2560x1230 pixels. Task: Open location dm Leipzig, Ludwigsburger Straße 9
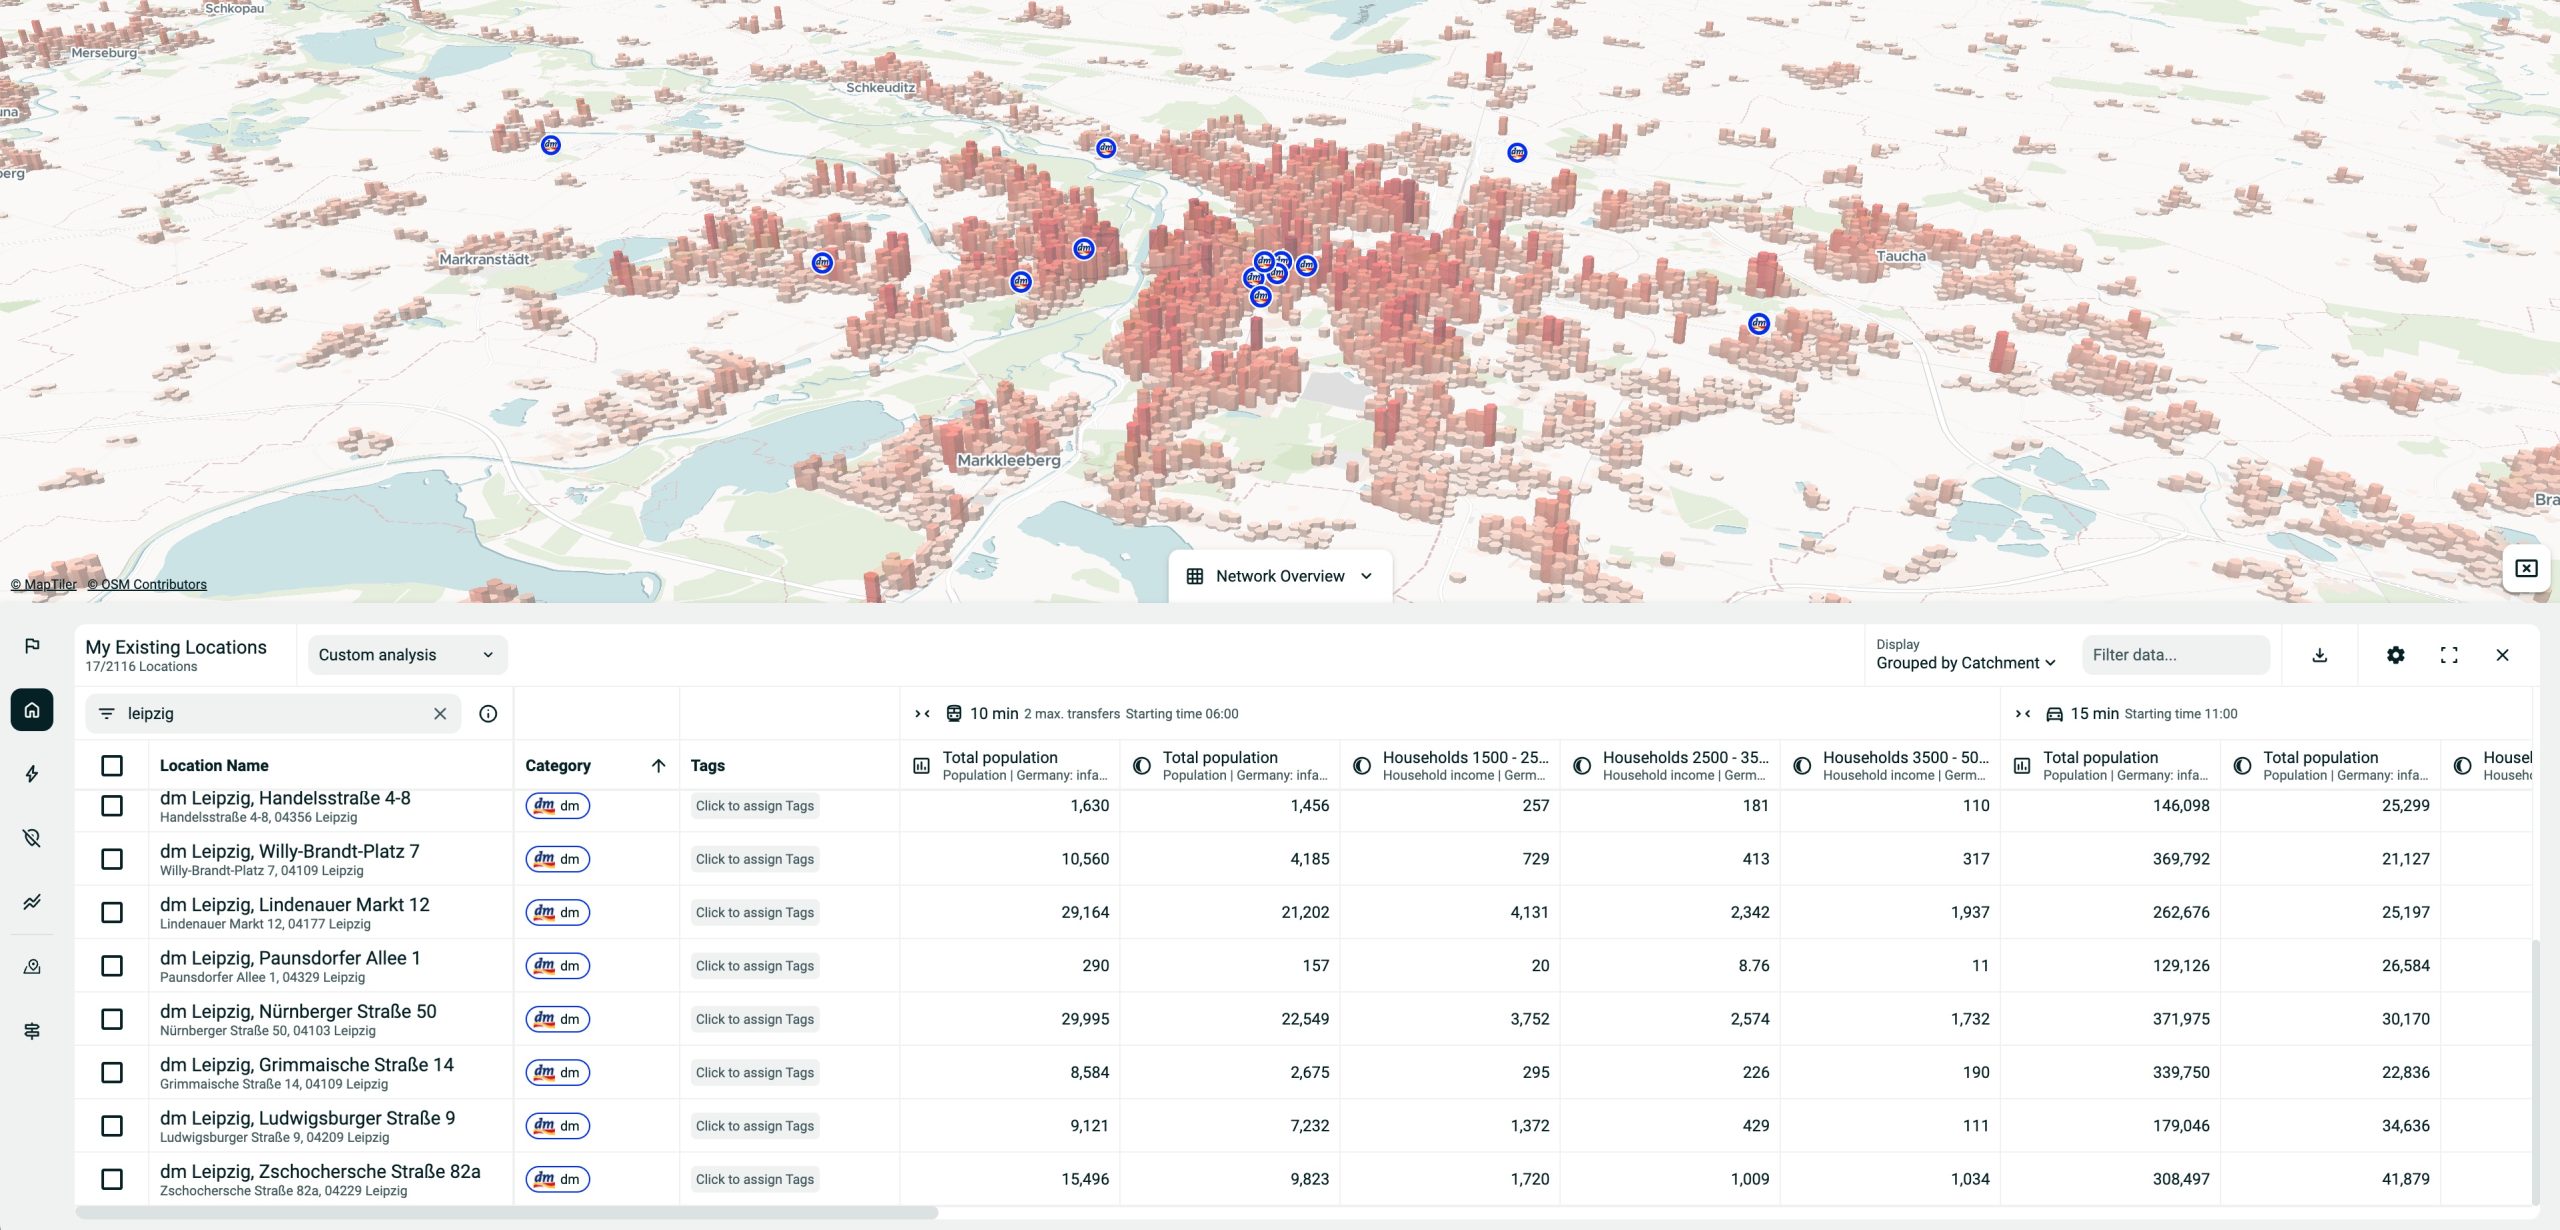click(307, 1119)
